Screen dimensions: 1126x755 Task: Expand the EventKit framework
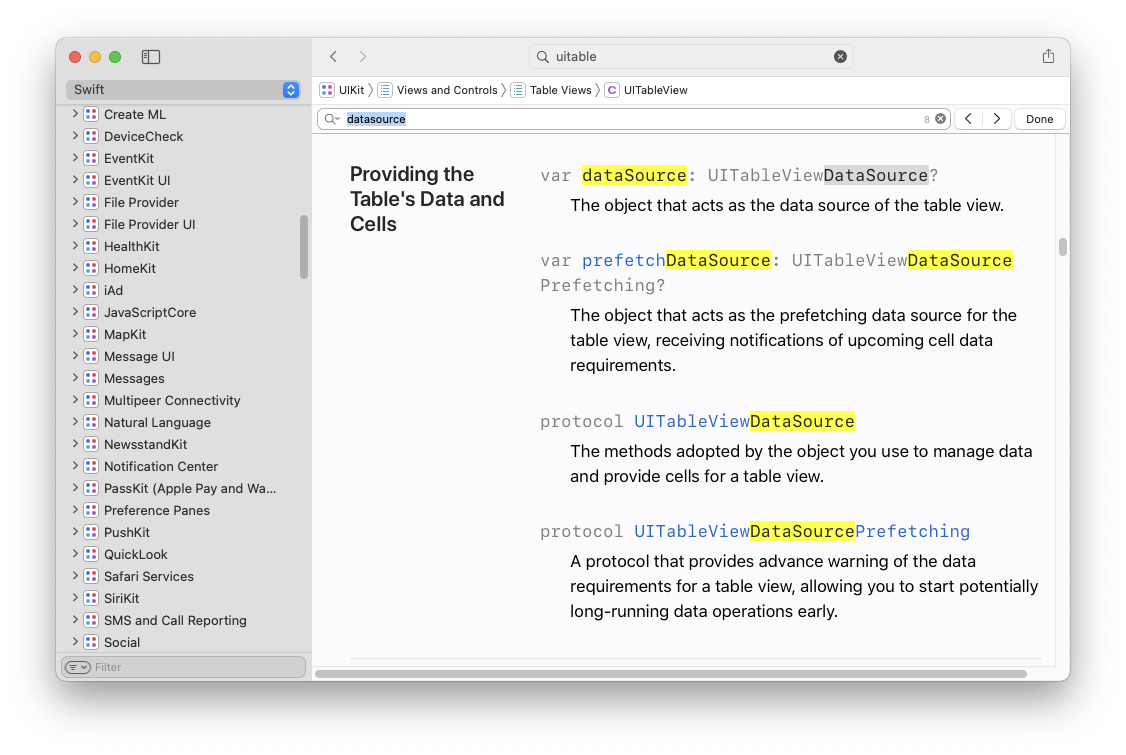[x=75, y=157]
